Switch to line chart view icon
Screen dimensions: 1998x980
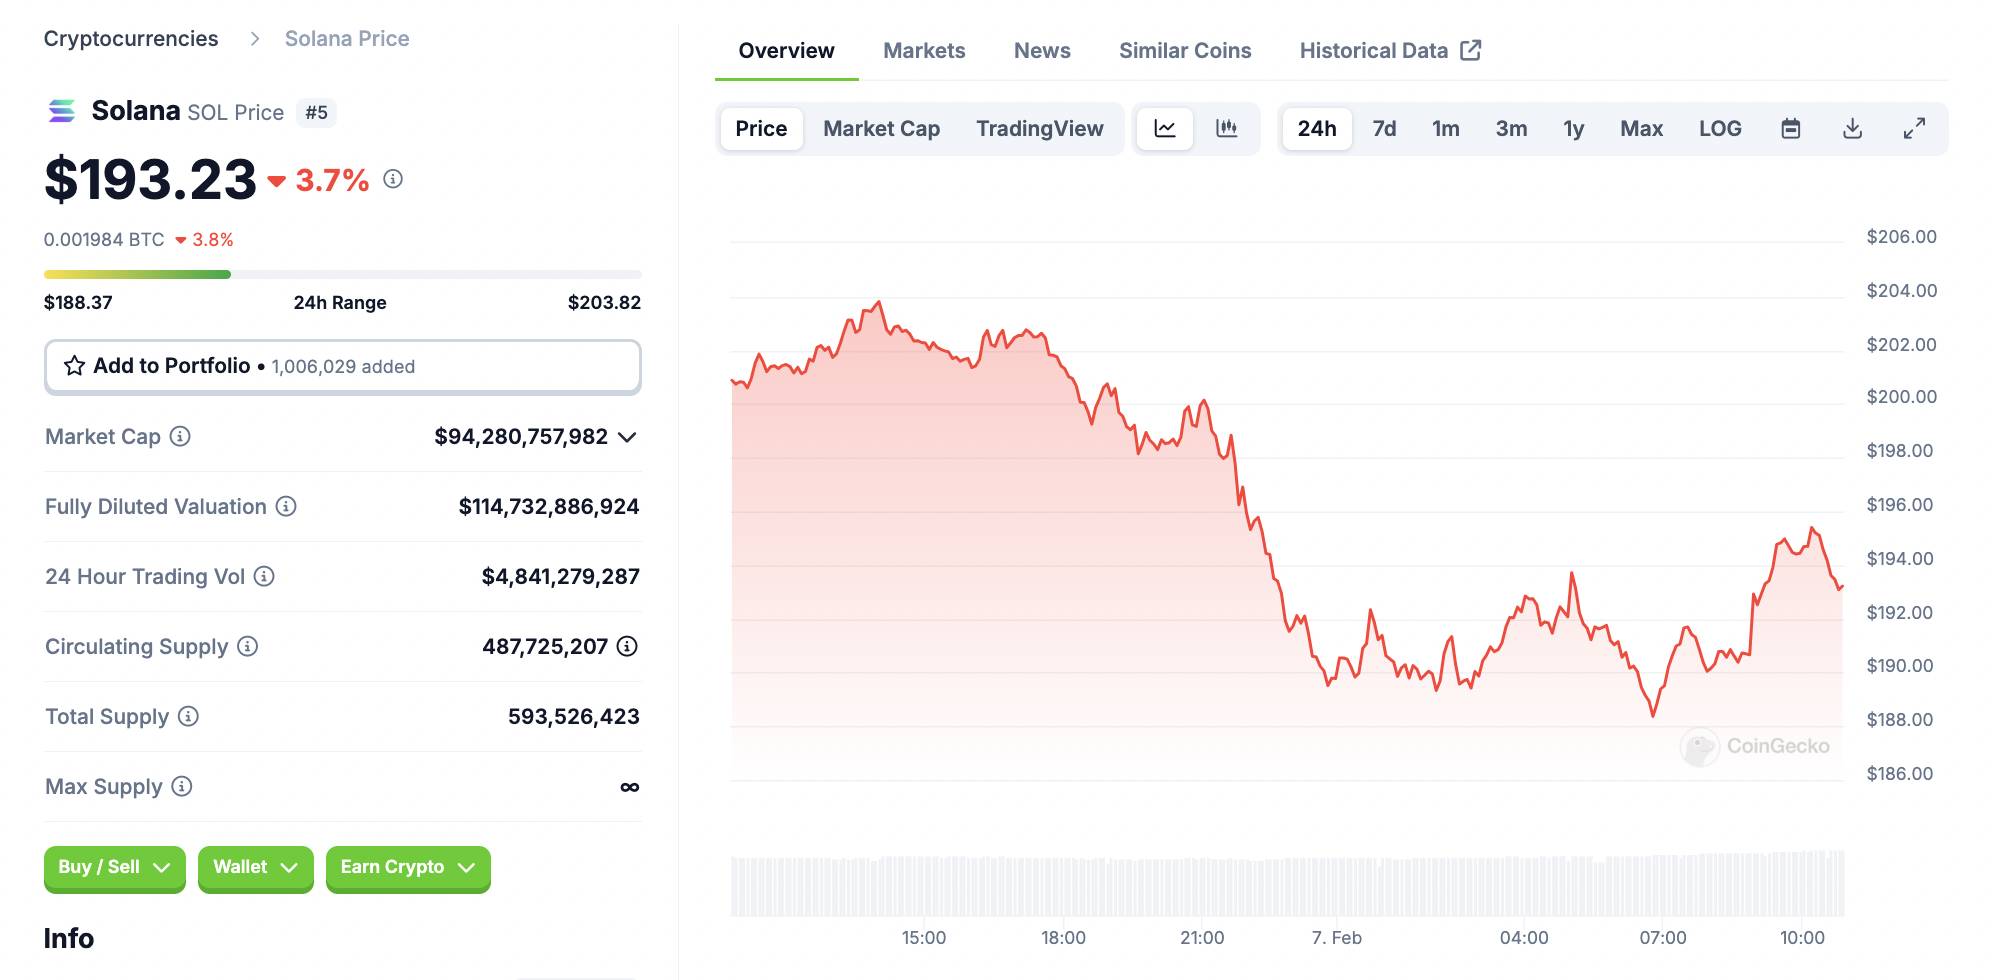pyautogui.click(x=1165, y=129)
